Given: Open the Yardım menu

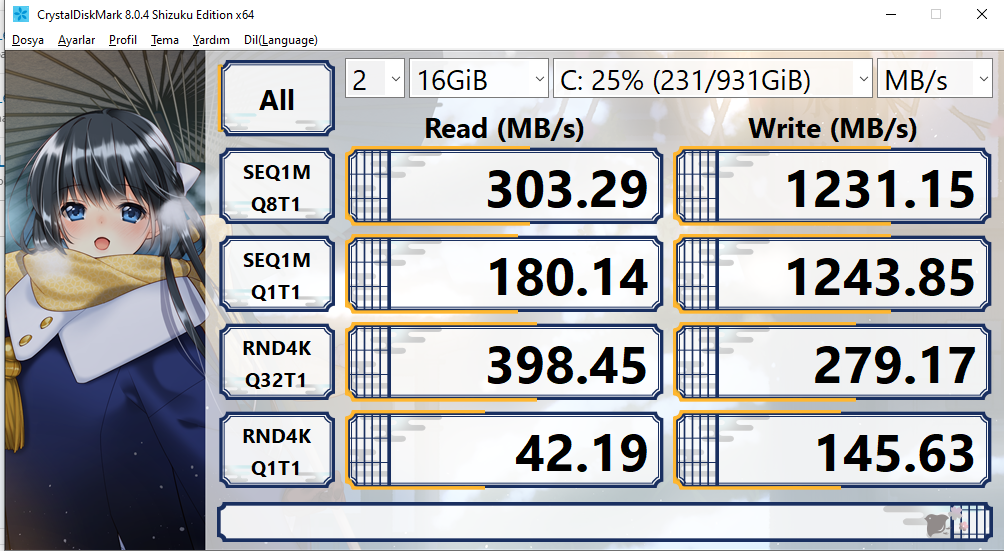Looking at the screenshot, I should pyautogui.click(x=211, y=40).
